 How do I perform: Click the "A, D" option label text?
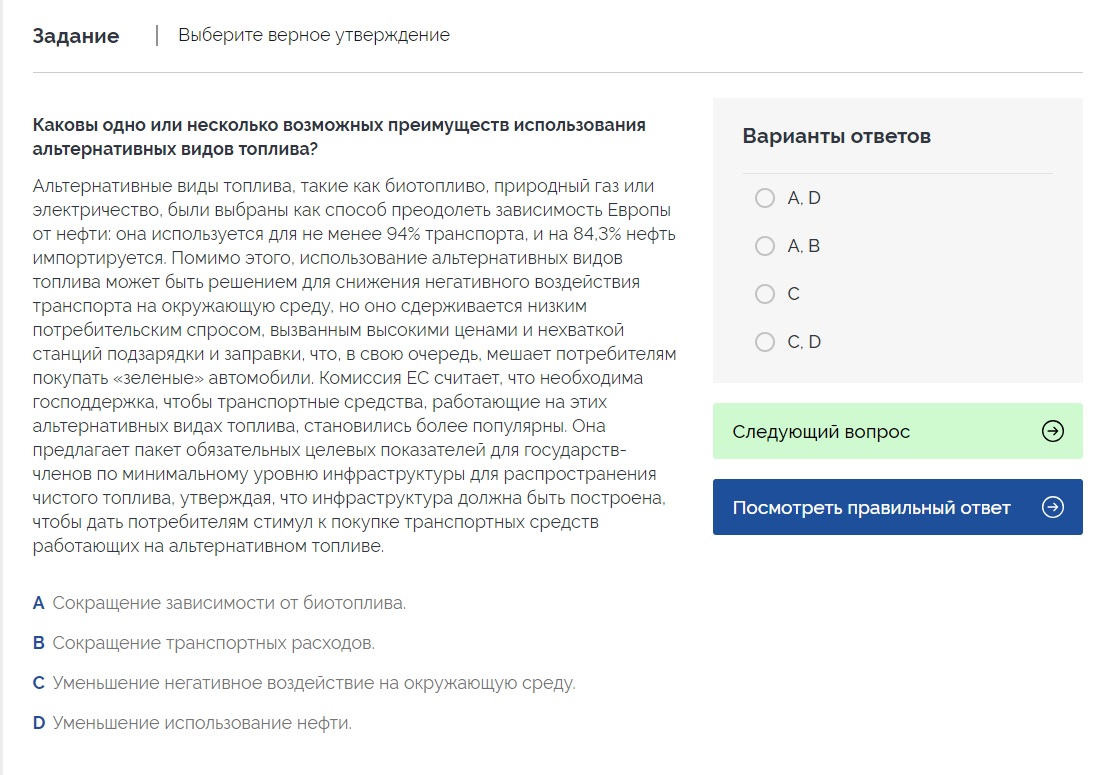(x=804, y=198)
